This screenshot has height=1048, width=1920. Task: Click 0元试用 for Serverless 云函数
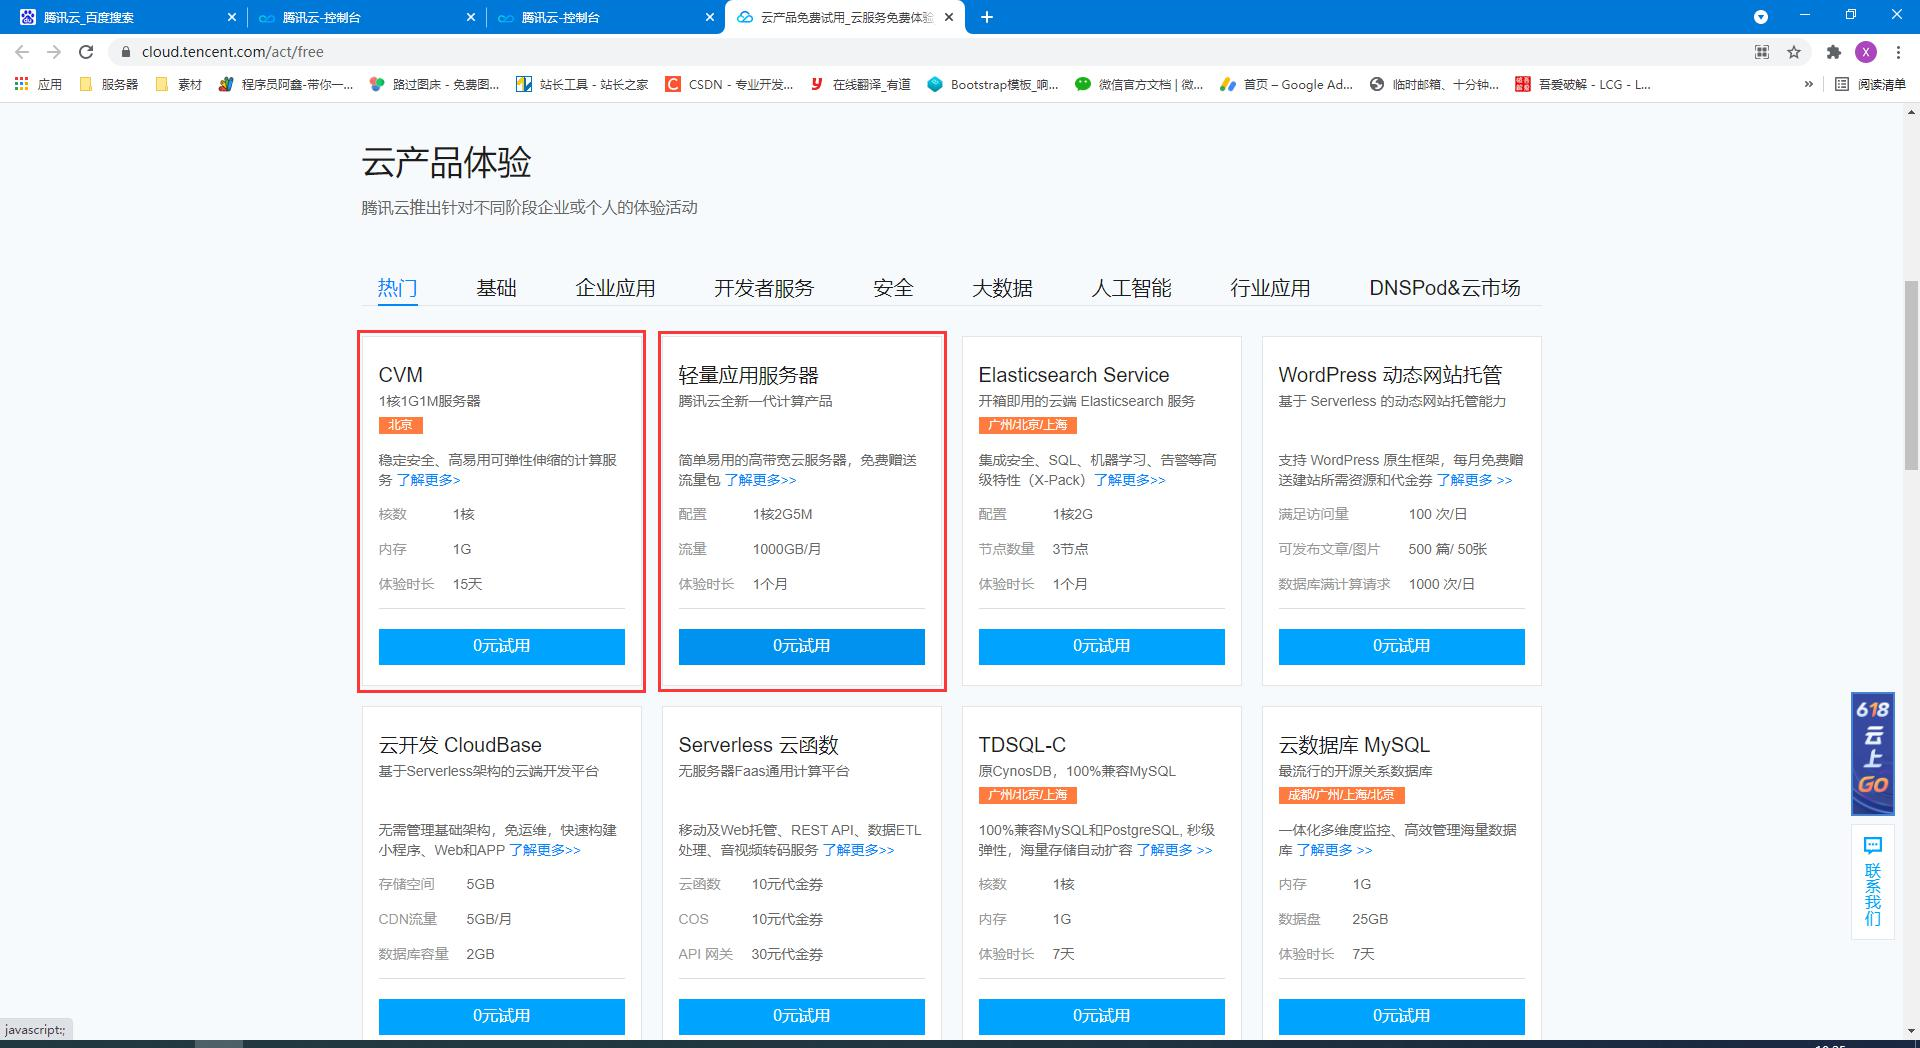(x=802, y=1016)
